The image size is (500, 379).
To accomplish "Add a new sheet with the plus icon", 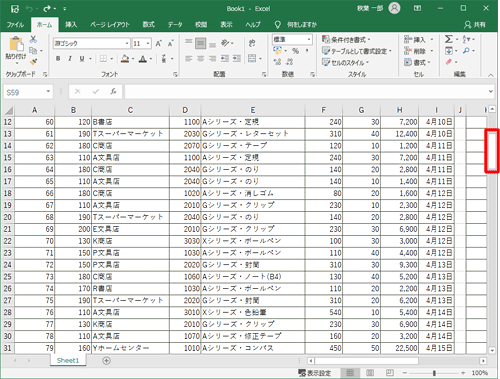I will (x=106, y=361).
